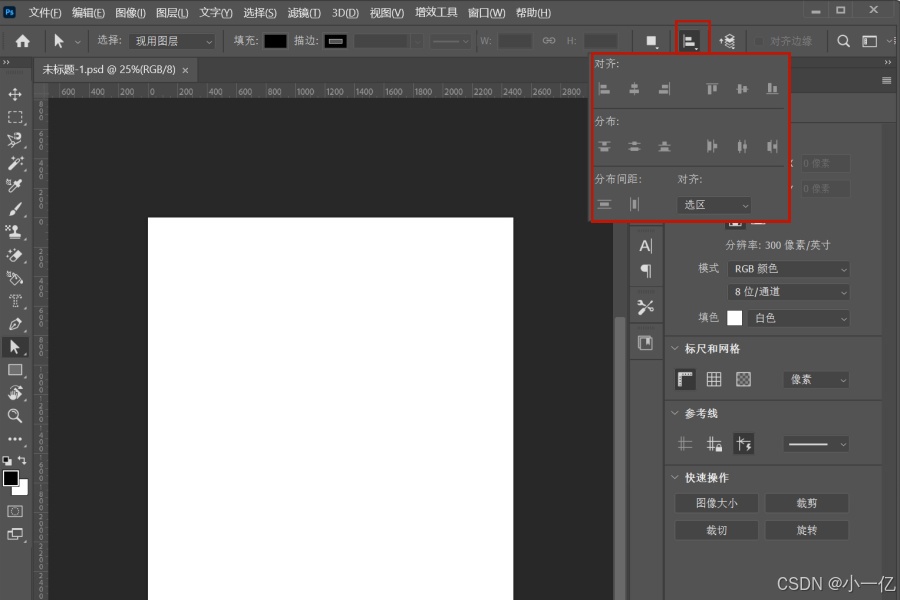
Task: Open the path alignment options button
Action: point(690,41)
